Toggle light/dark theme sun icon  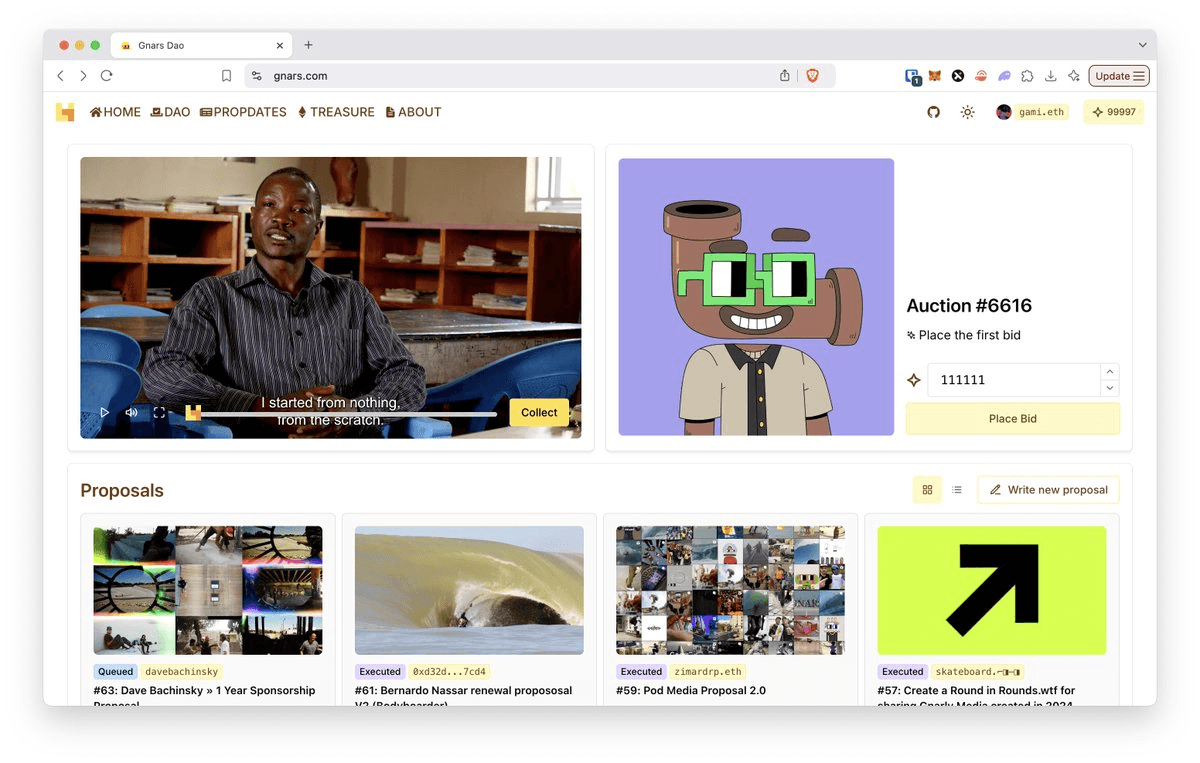point(967,112)
